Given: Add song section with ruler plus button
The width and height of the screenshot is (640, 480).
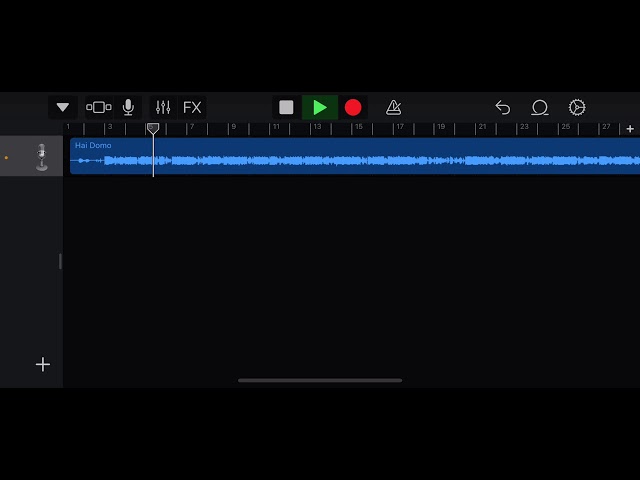Looking at the screenshot, I should click(630, 129).
